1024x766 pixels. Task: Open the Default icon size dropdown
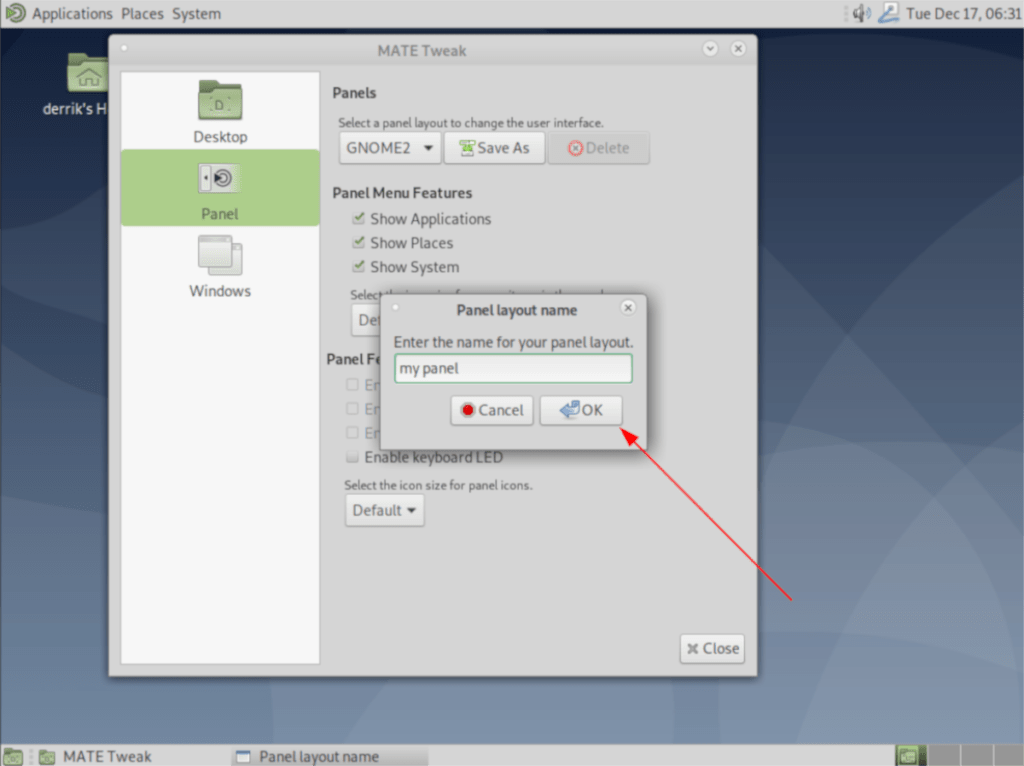(384, 510)
